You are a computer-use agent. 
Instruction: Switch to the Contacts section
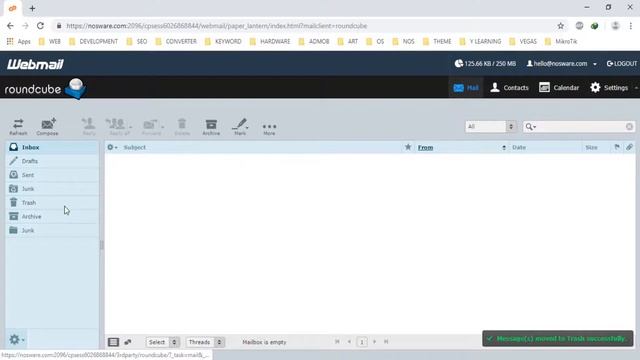(x=509, y=88)
